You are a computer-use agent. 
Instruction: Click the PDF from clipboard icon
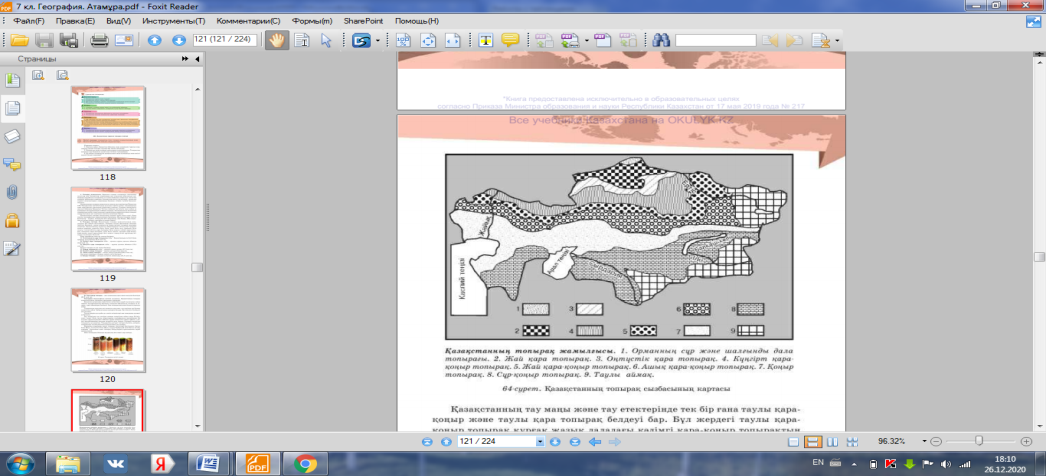627,40
